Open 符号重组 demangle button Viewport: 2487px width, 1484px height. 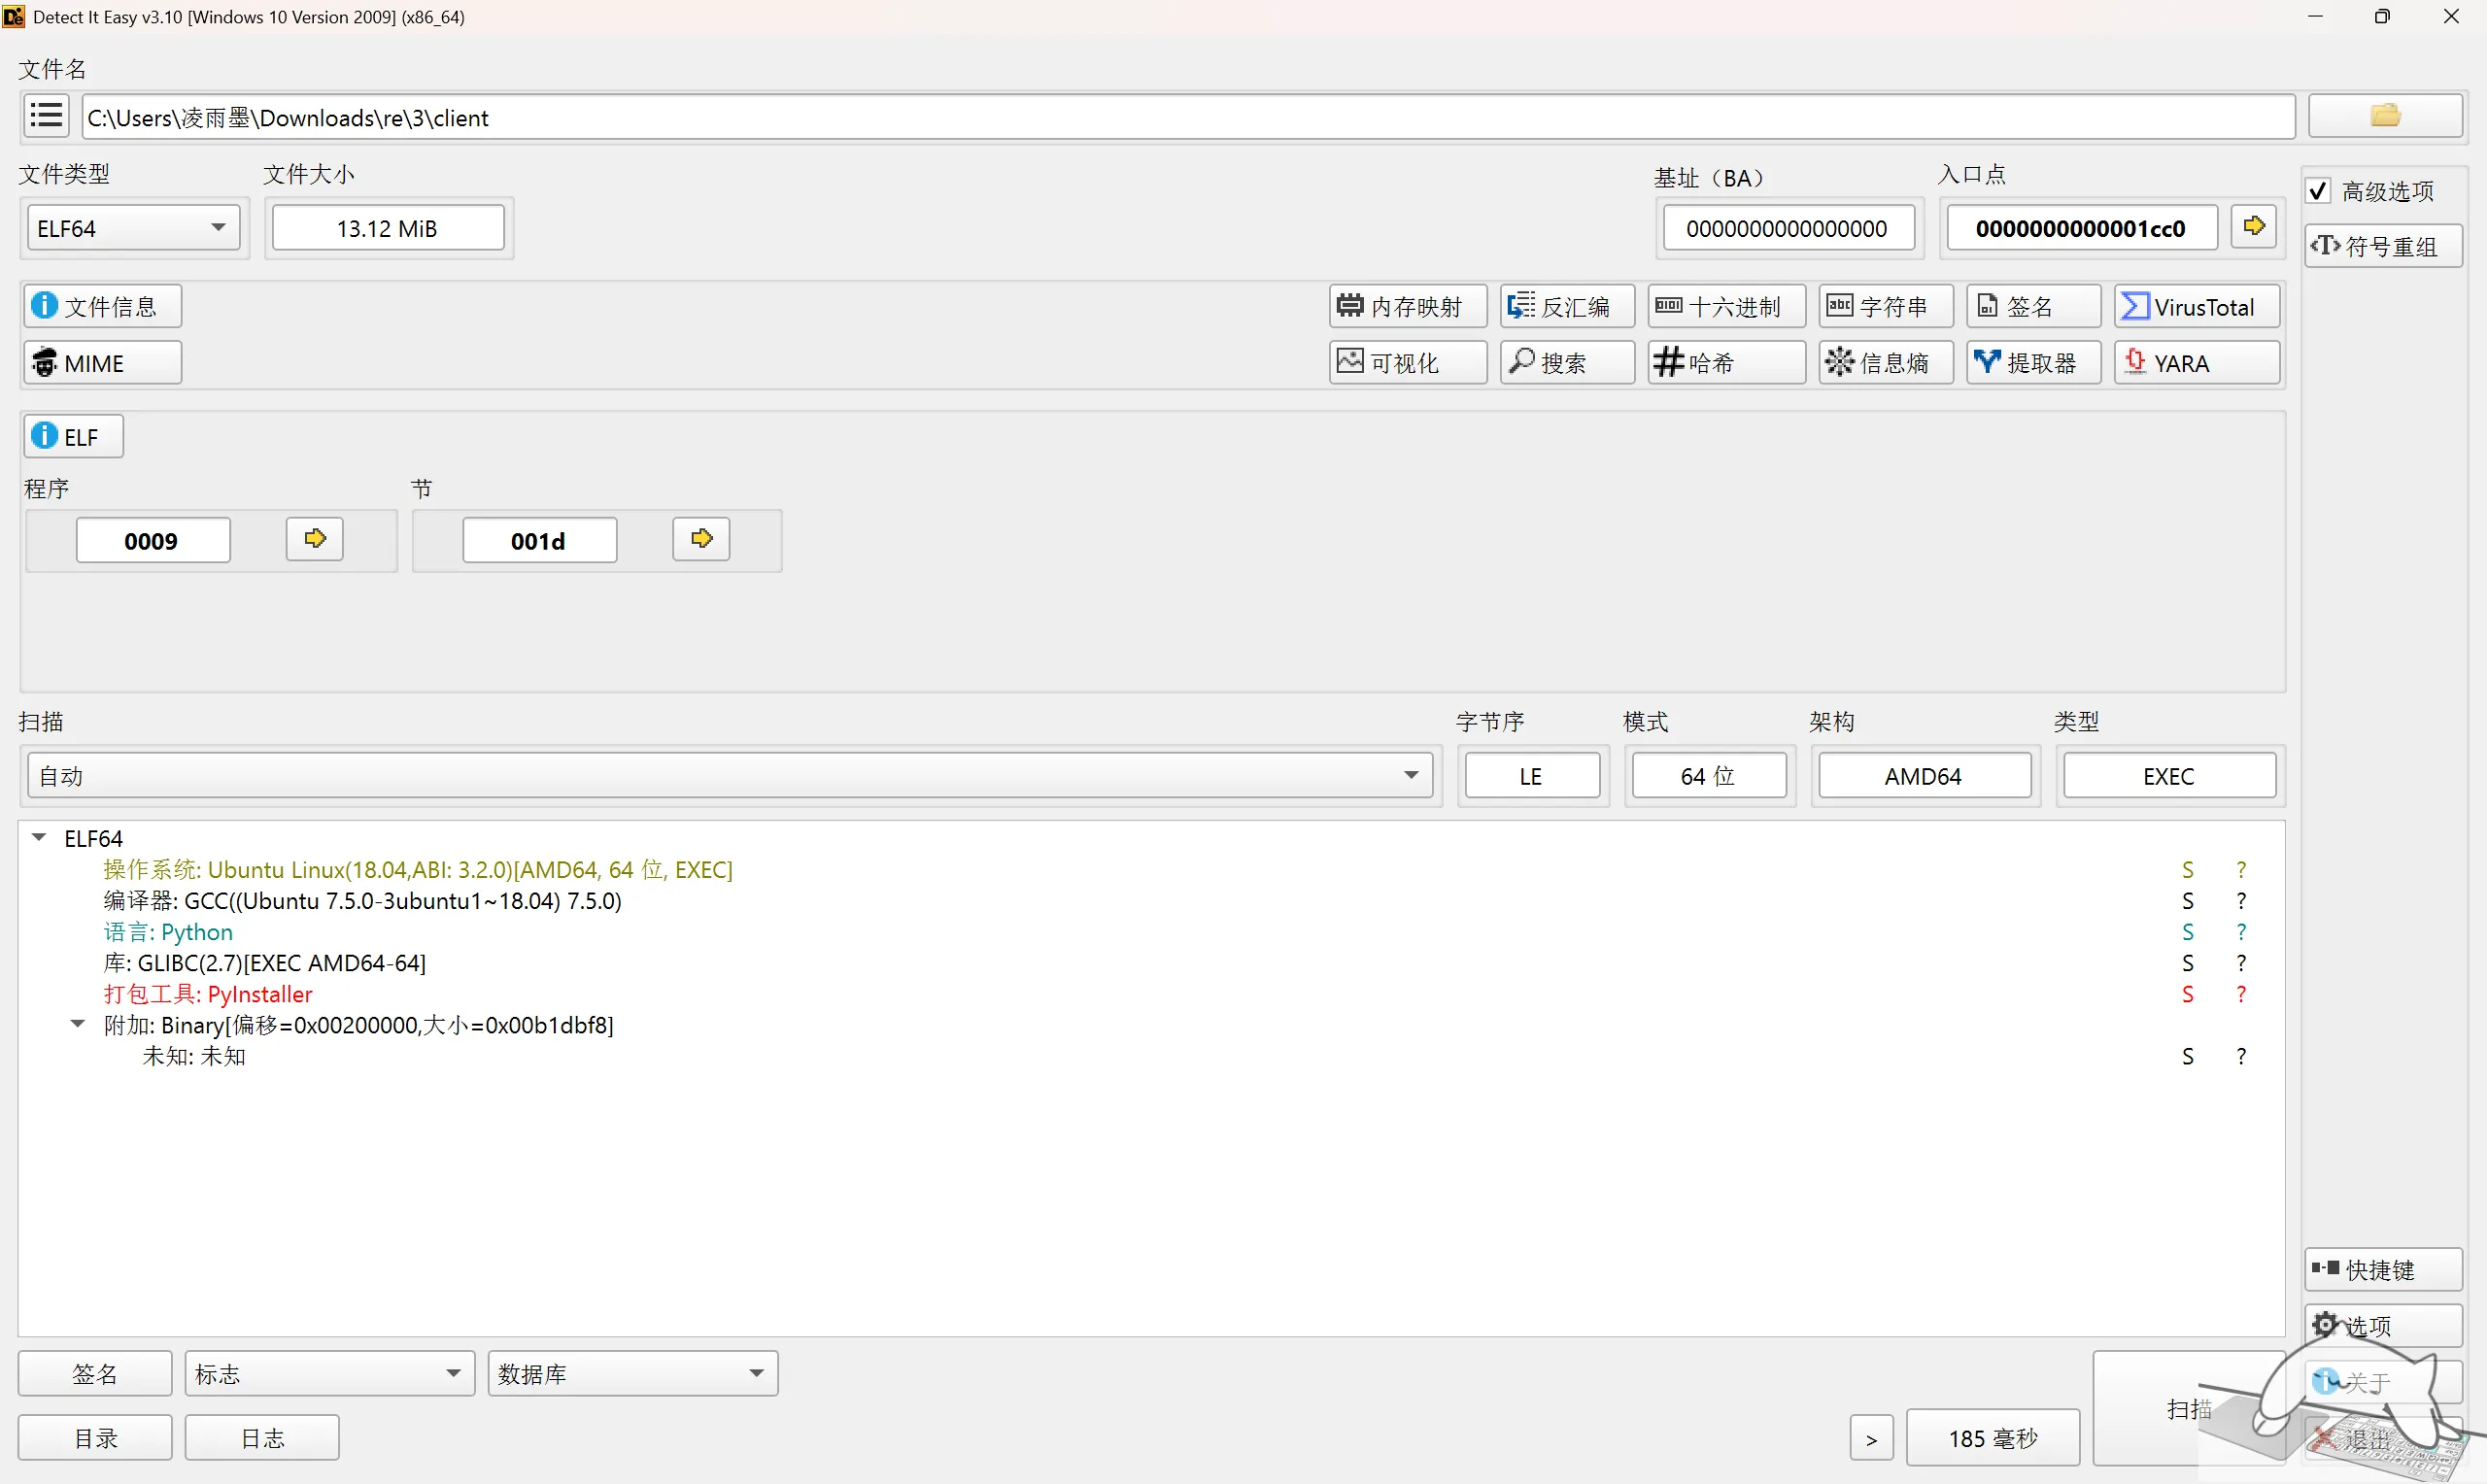[2383, 246]
